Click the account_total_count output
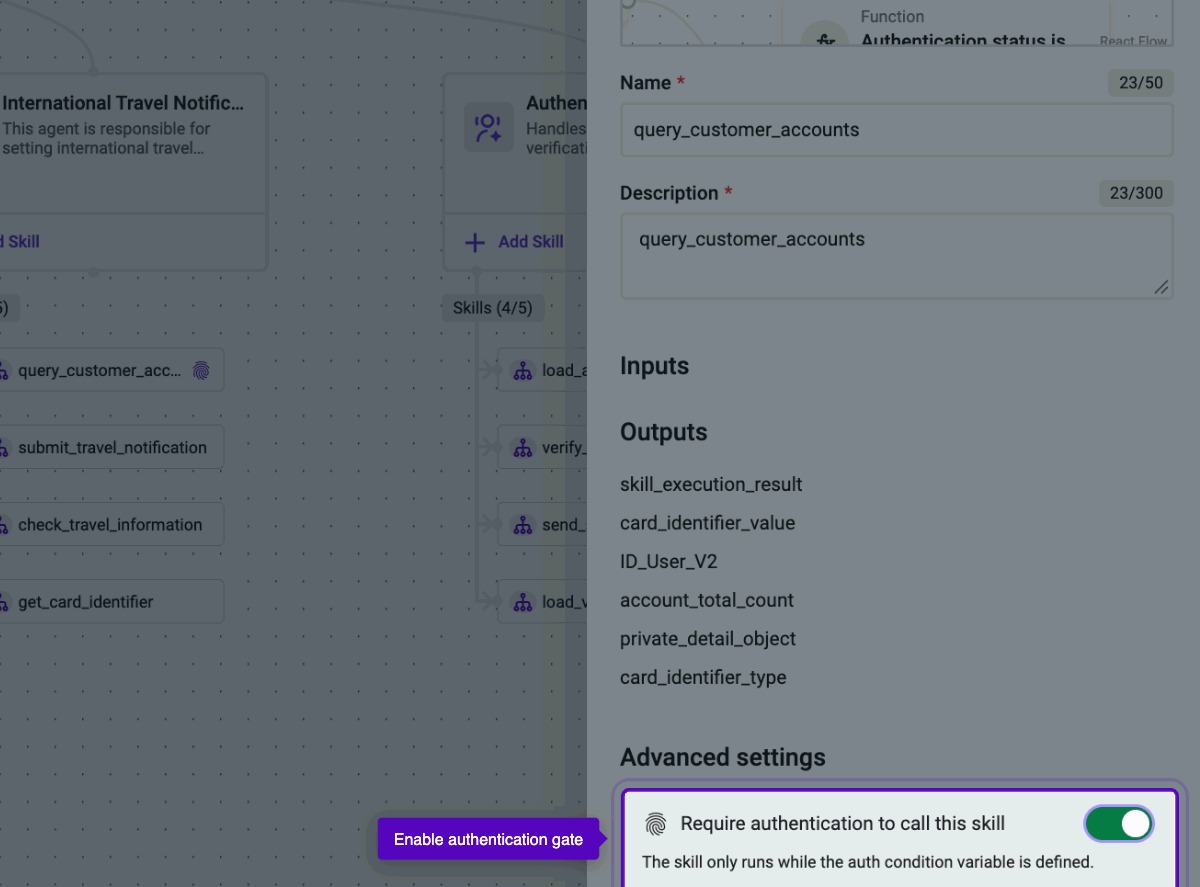The height and width of the screenshot is (887, 1200). (x=707, y=600)
